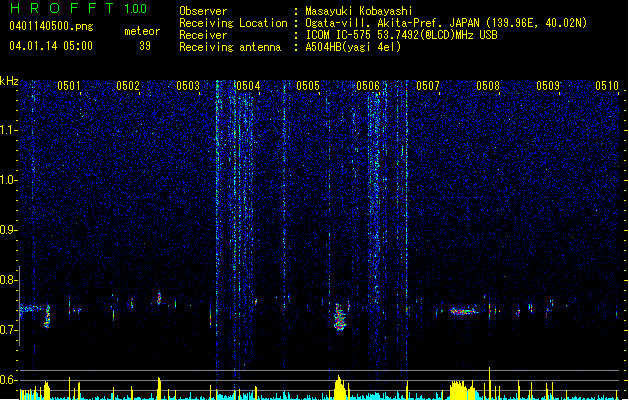Screen dimensions: 629x400
Task: Click the ICOM IC-575 receiver value
Action: pos(402,35)
